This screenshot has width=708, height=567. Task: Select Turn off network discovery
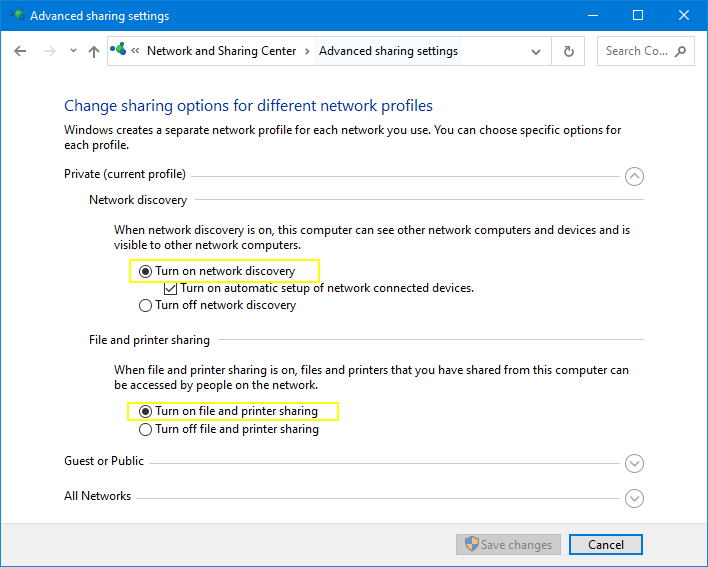[146, 305]
